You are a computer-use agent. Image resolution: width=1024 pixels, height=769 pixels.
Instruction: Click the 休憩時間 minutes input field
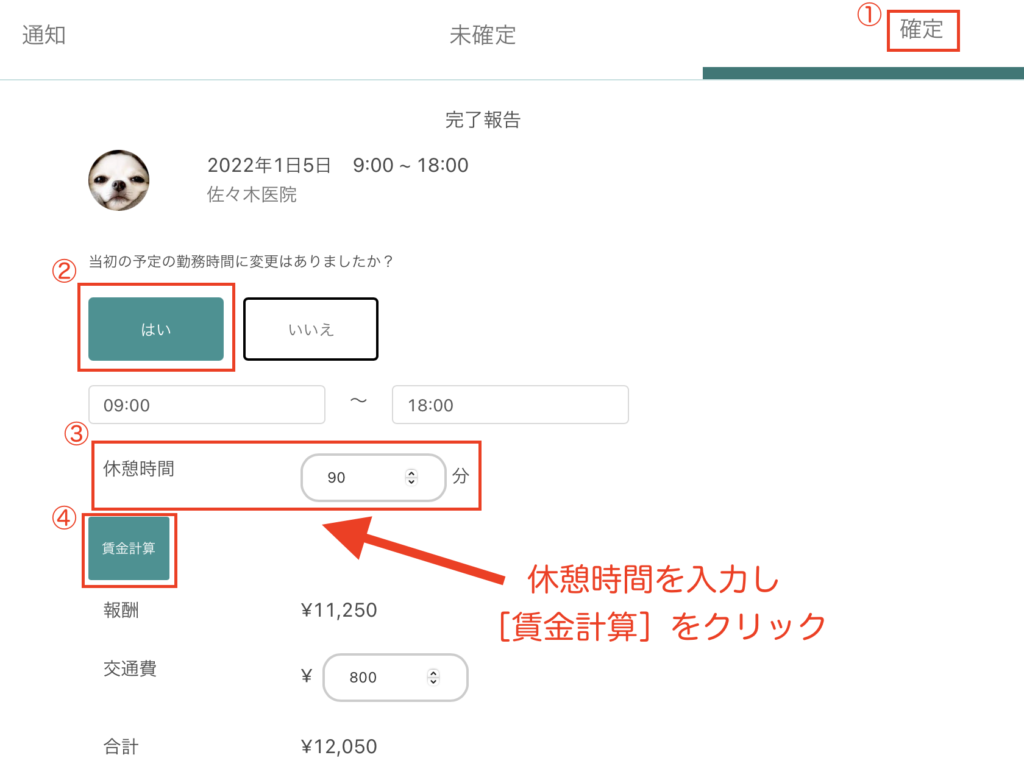tap(373, 477)
